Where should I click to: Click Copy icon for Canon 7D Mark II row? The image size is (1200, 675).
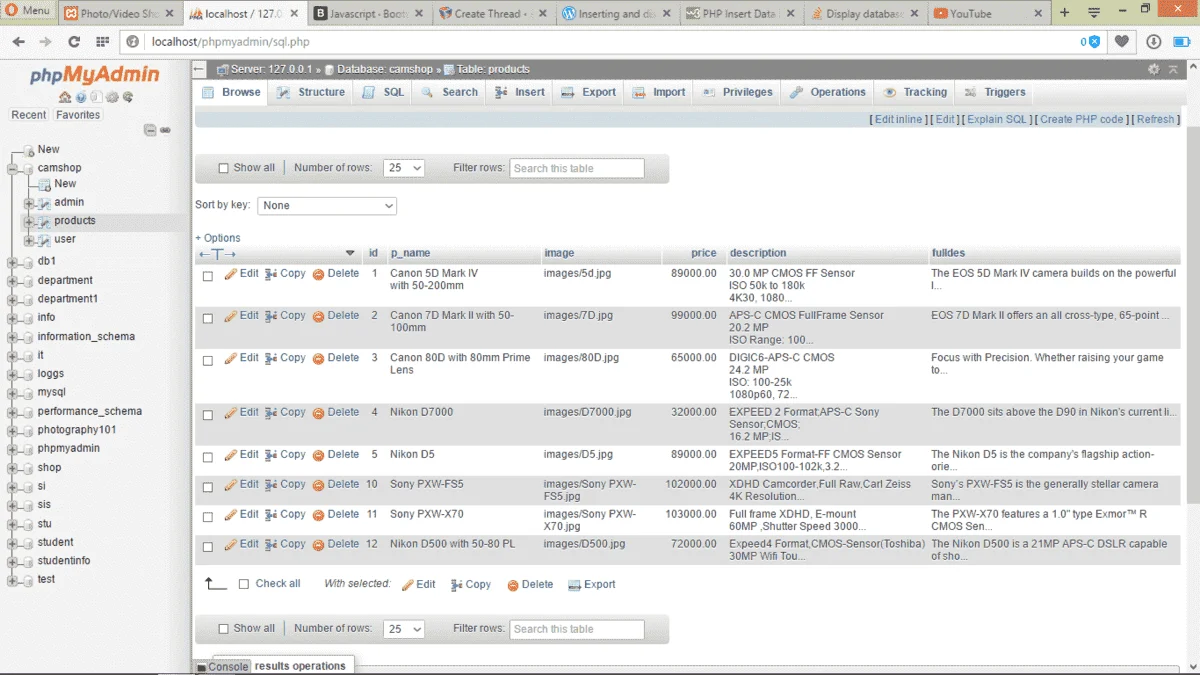pyautogui.click(x=271, y=316)
